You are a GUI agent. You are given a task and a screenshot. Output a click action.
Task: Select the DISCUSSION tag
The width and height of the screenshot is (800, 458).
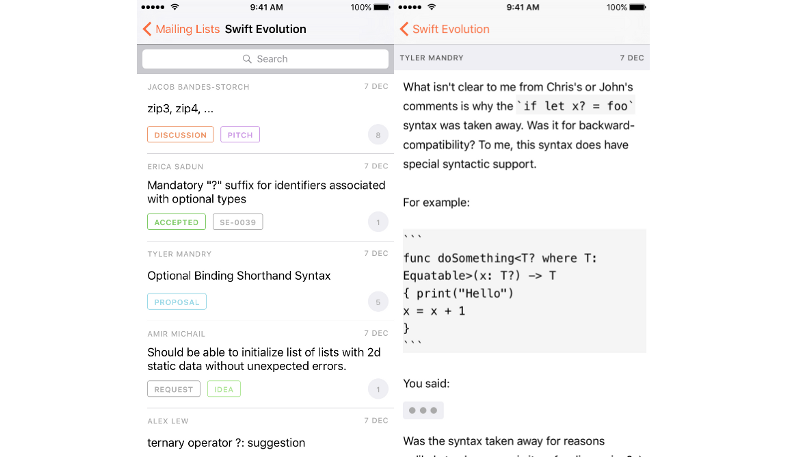click(180, 135)
